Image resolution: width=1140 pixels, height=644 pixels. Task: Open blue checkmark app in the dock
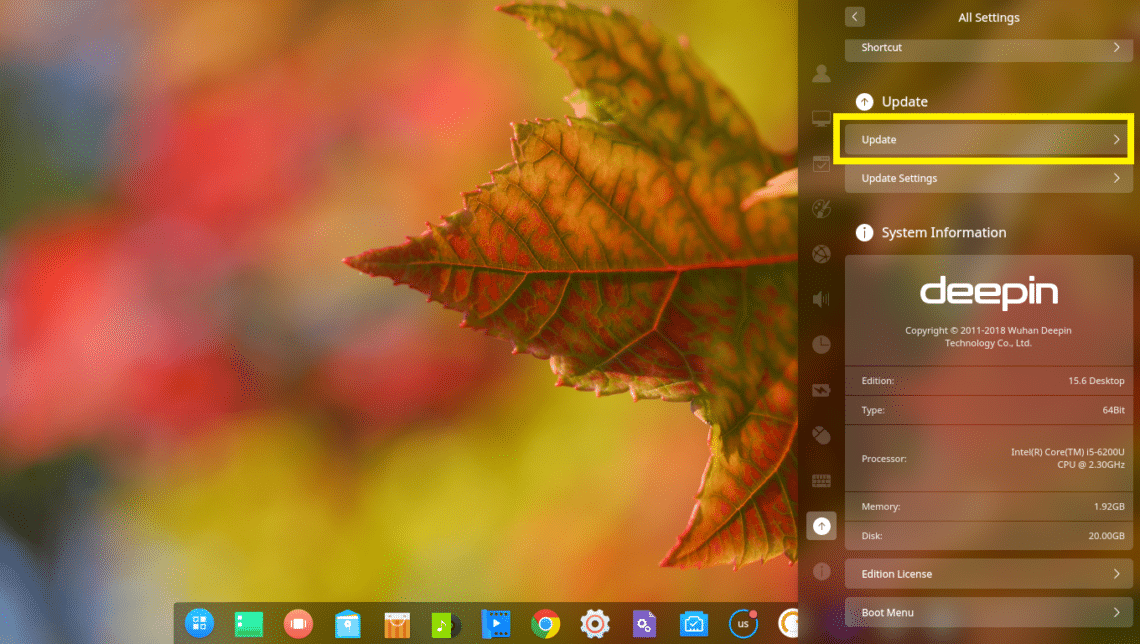(694, 624)
